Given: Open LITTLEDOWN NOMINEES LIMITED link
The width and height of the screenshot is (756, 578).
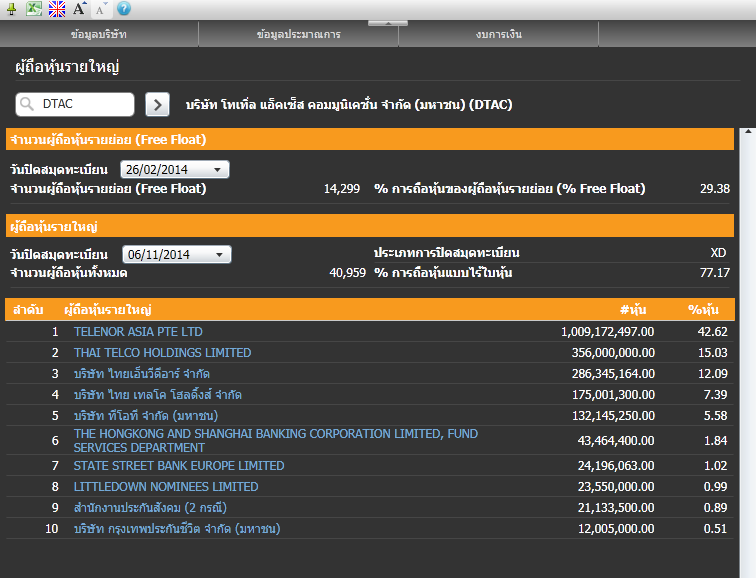Looking at the screenshot, I should pos(166,487).
